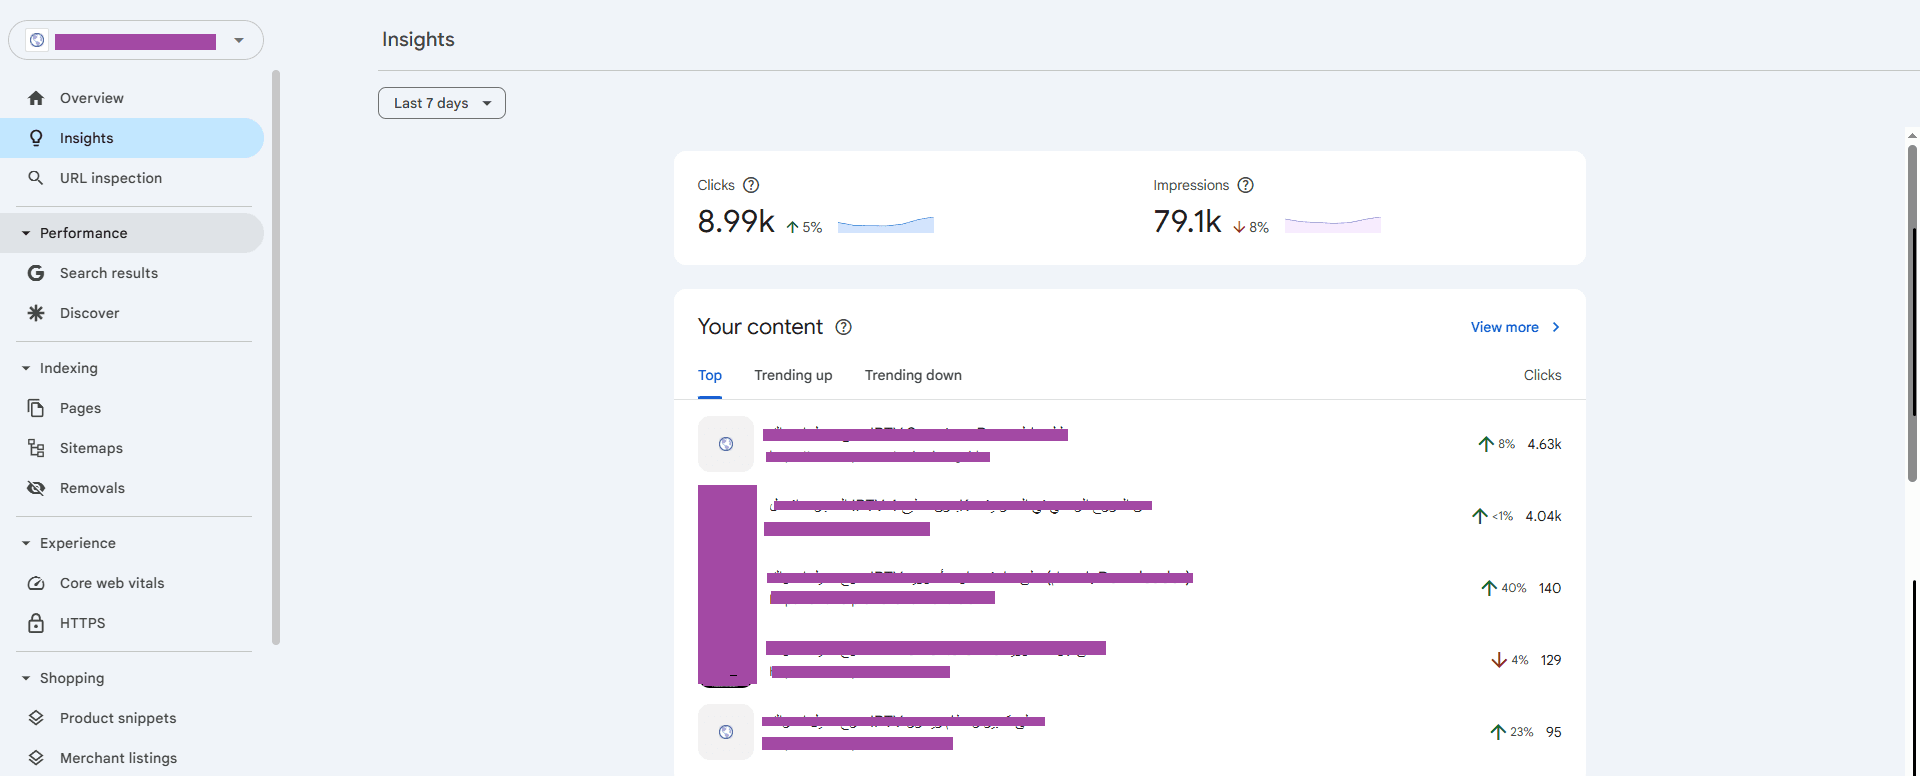
Task: Click the Discover asterisk icon
Action: pyautogui.click(x=36, y=313)
